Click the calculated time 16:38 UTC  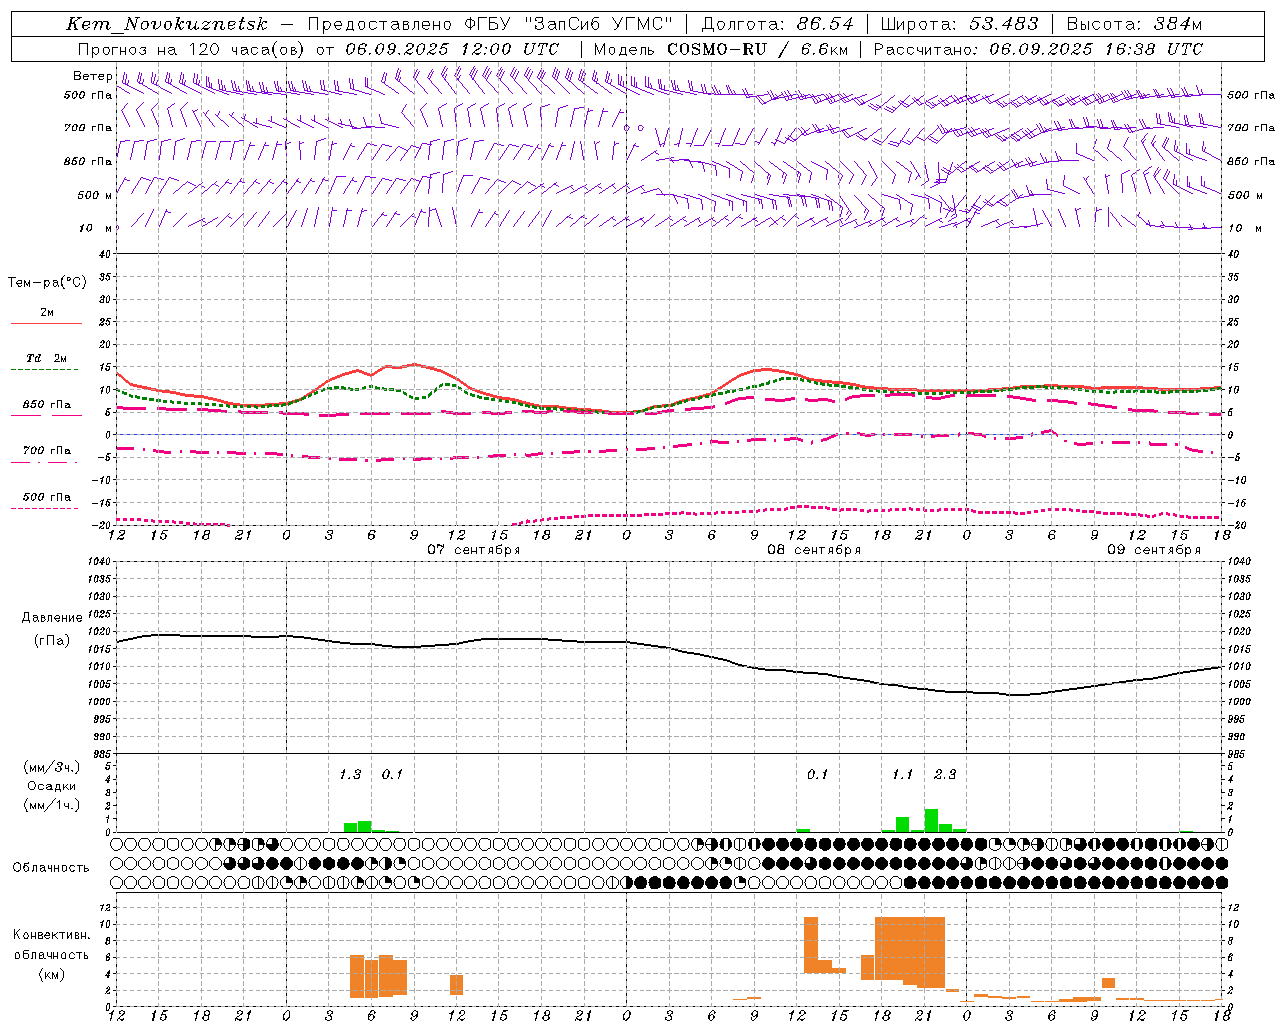click(x=1153, y=49)
